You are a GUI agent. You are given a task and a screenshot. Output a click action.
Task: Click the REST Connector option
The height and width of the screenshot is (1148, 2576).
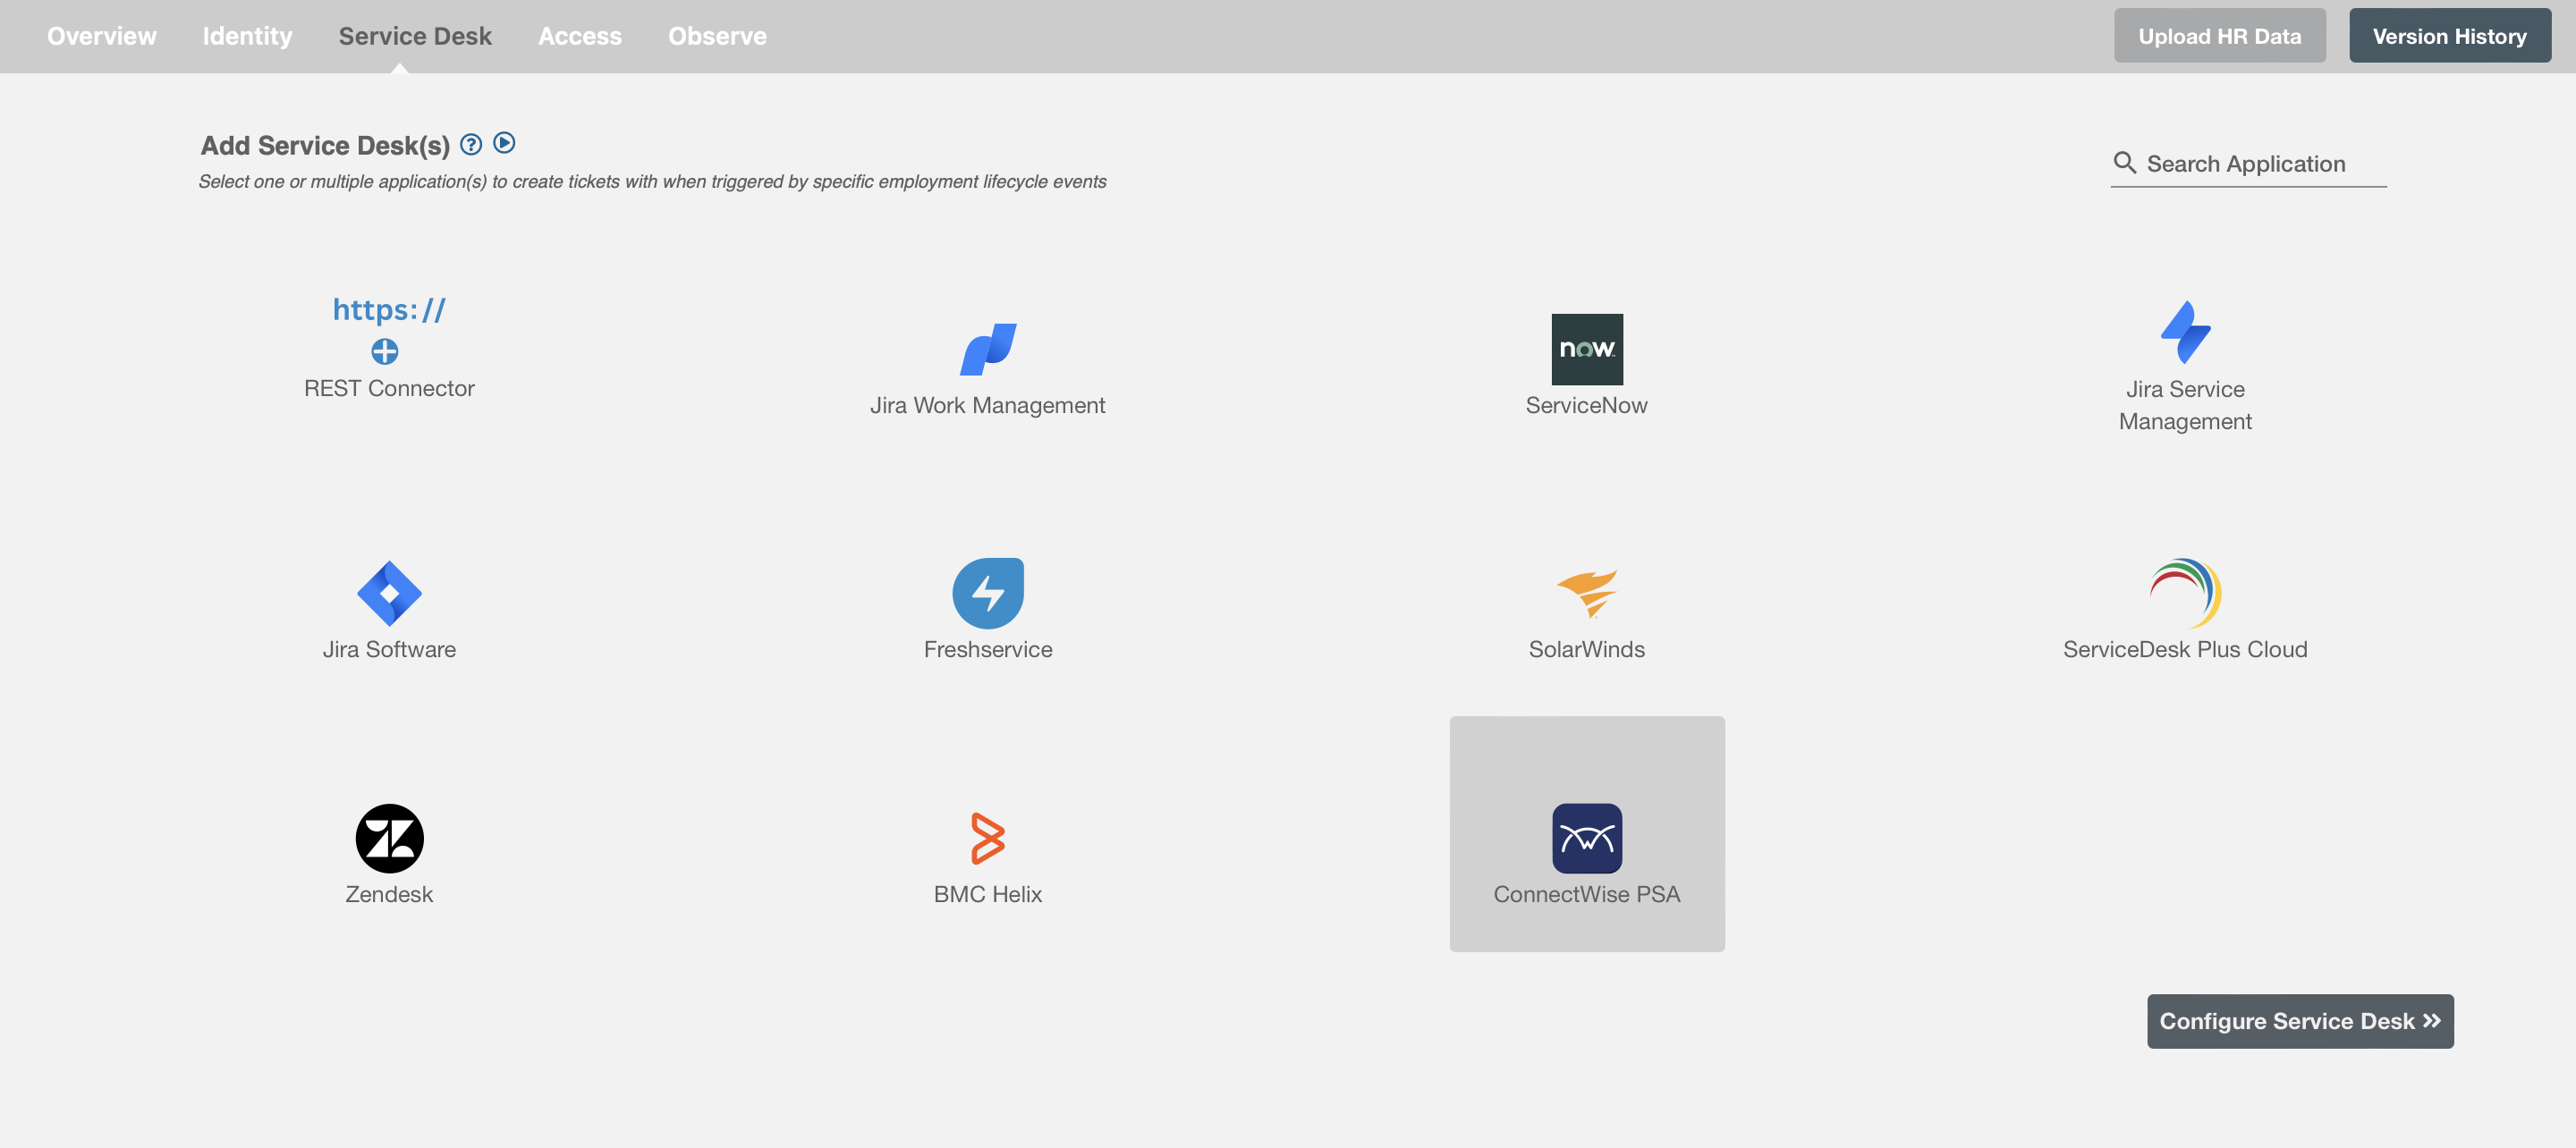(x=389, y=340)
